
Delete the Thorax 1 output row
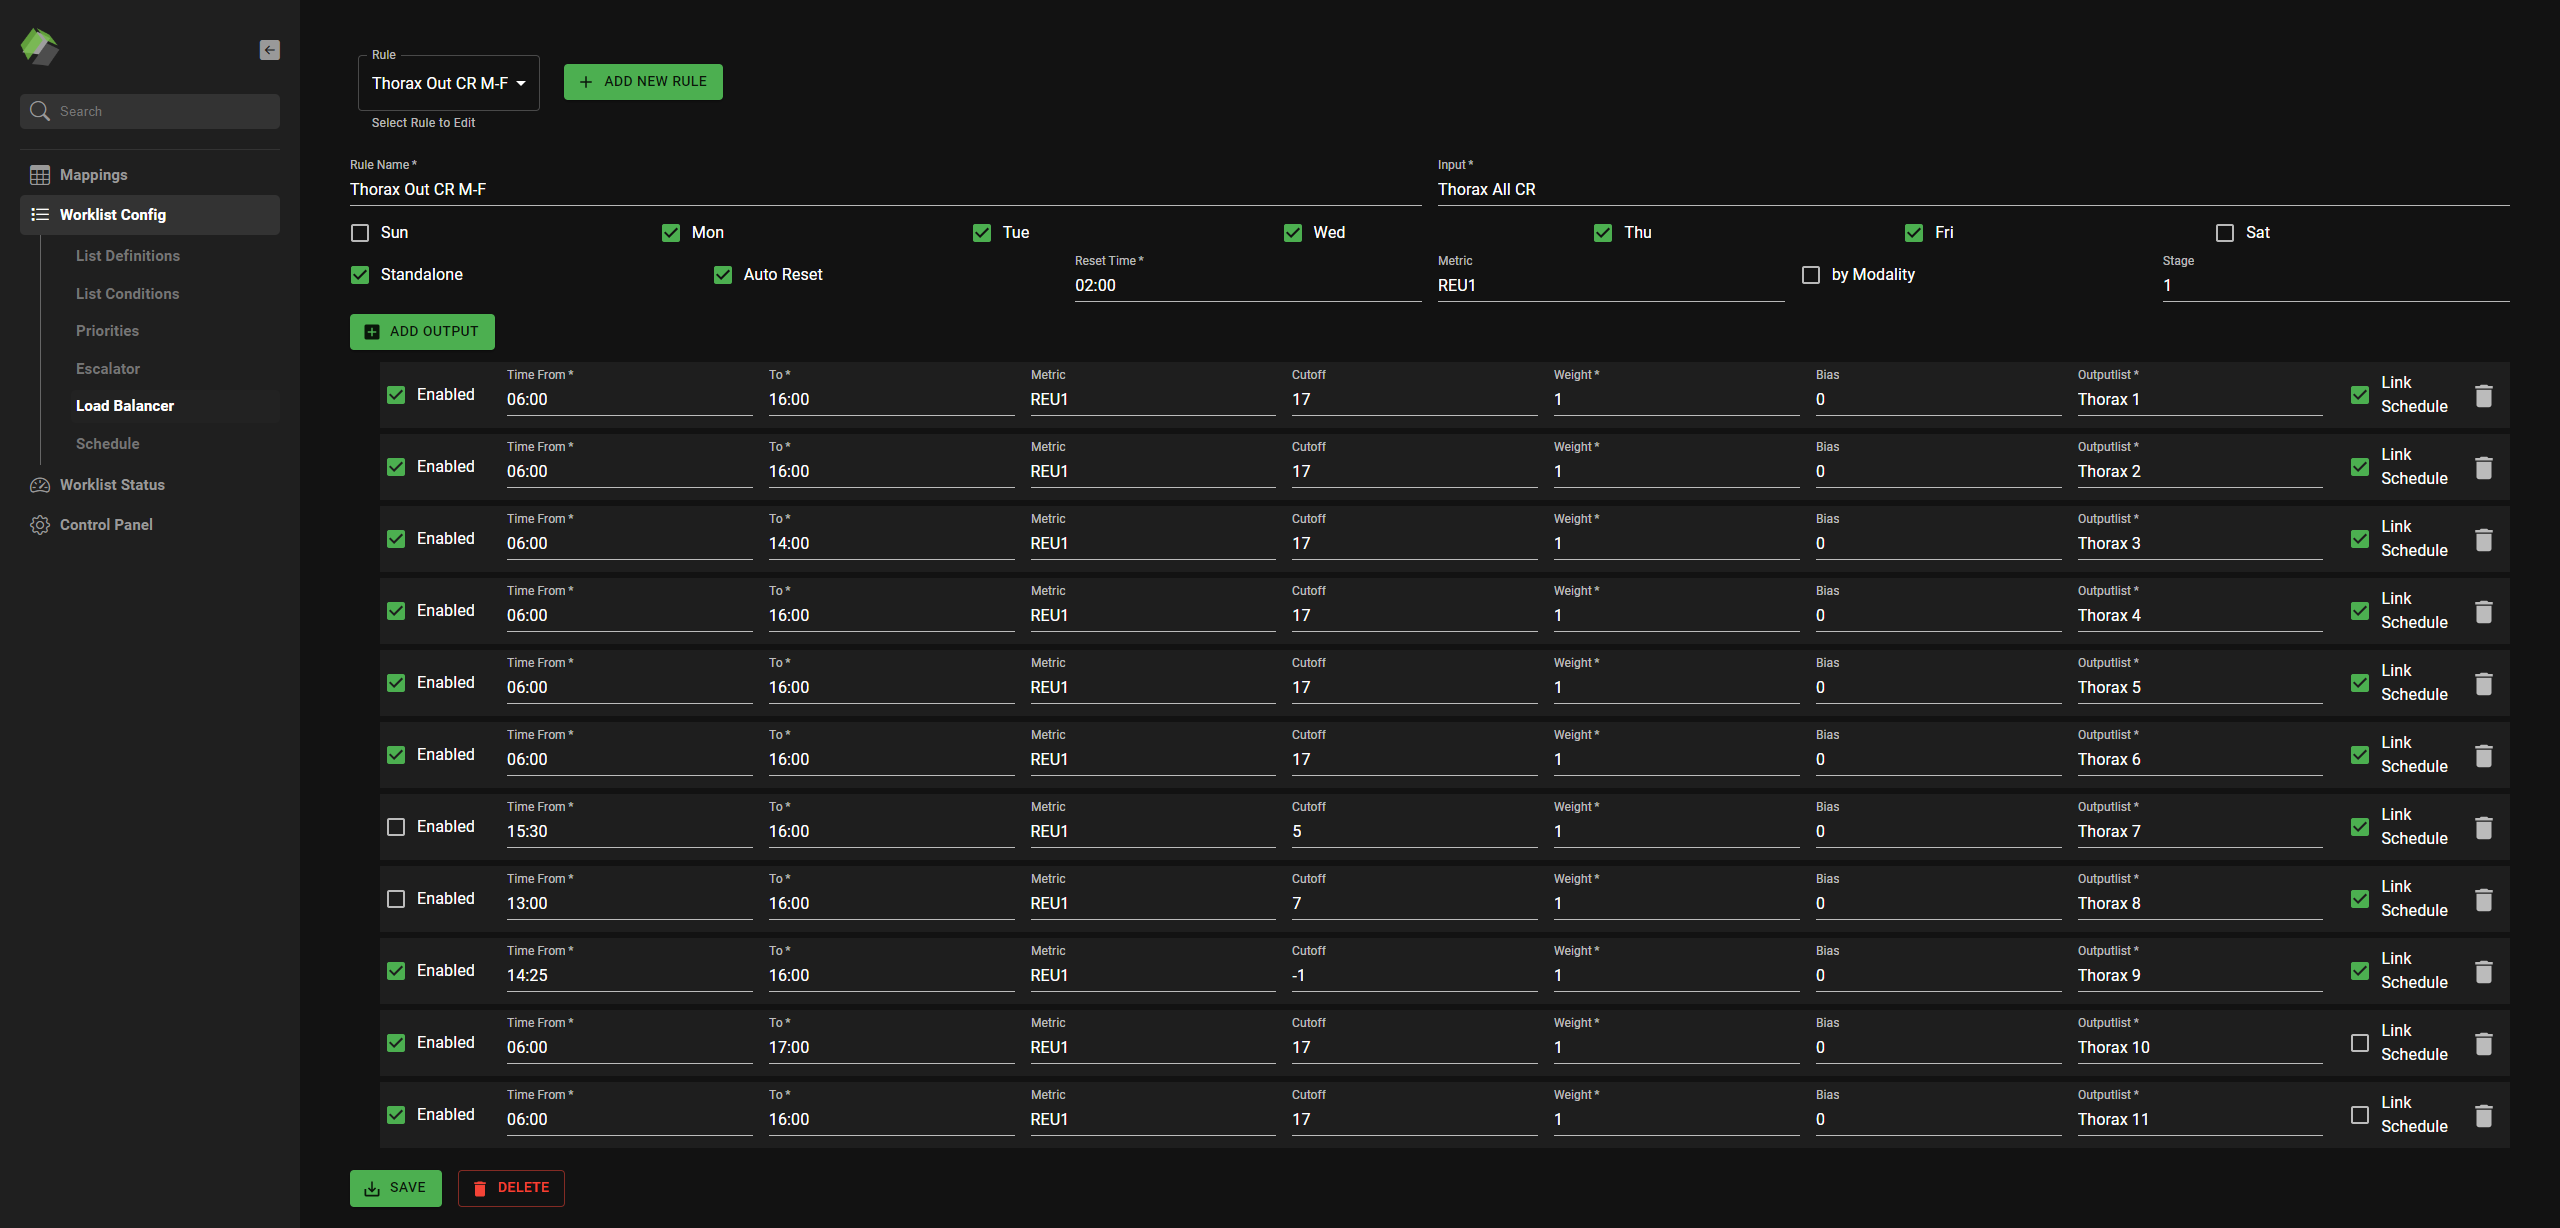2483,395
